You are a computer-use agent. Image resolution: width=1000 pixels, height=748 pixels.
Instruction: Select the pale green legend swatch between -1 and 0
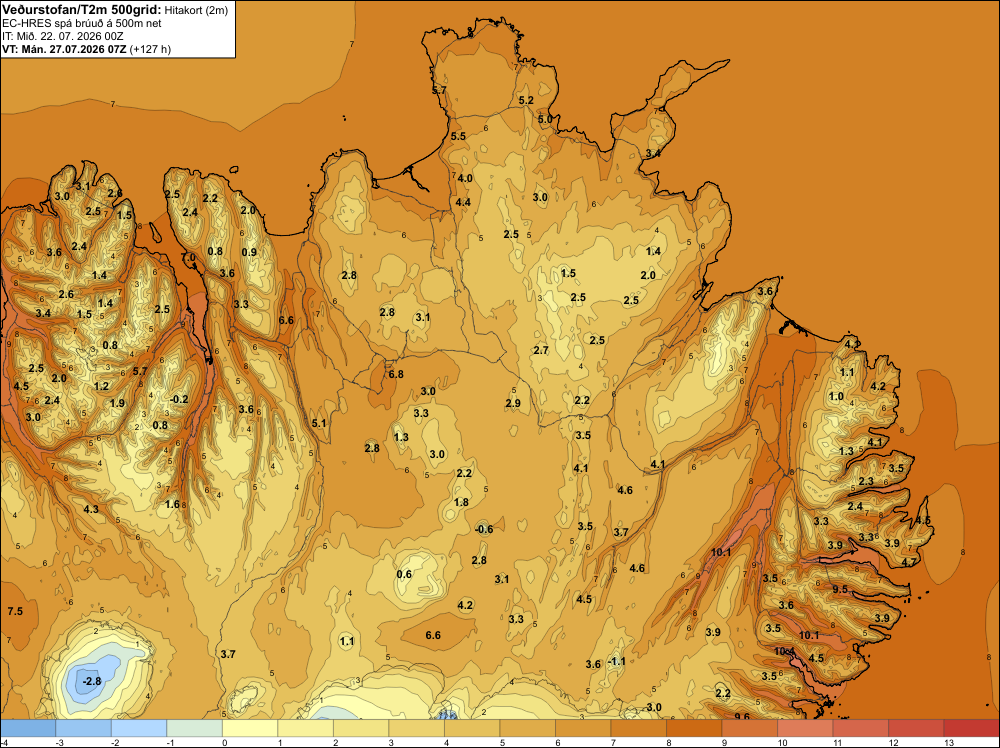pyautogui.click(x=195, y=728)
